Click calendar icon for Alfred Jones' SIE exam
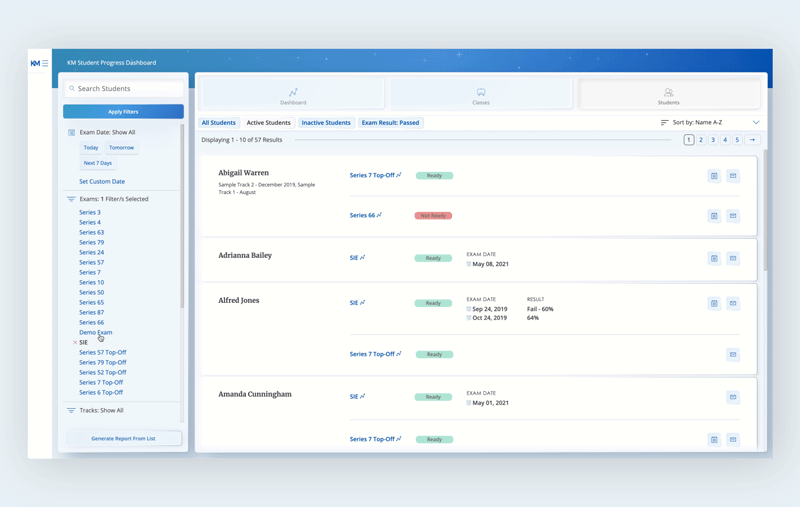800x507 pixels. (x=714, y=303)
